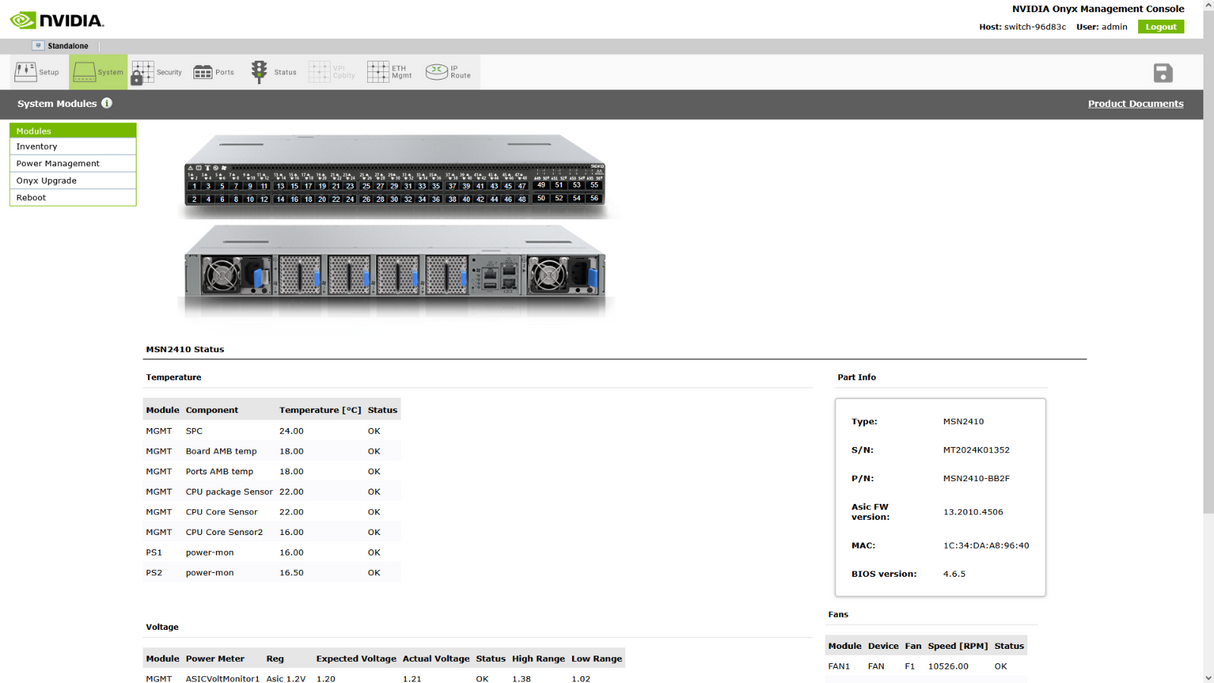This screenshot has width=1214, height=683.
Task: Click the Low Range column header
Action: coord(596,659)
